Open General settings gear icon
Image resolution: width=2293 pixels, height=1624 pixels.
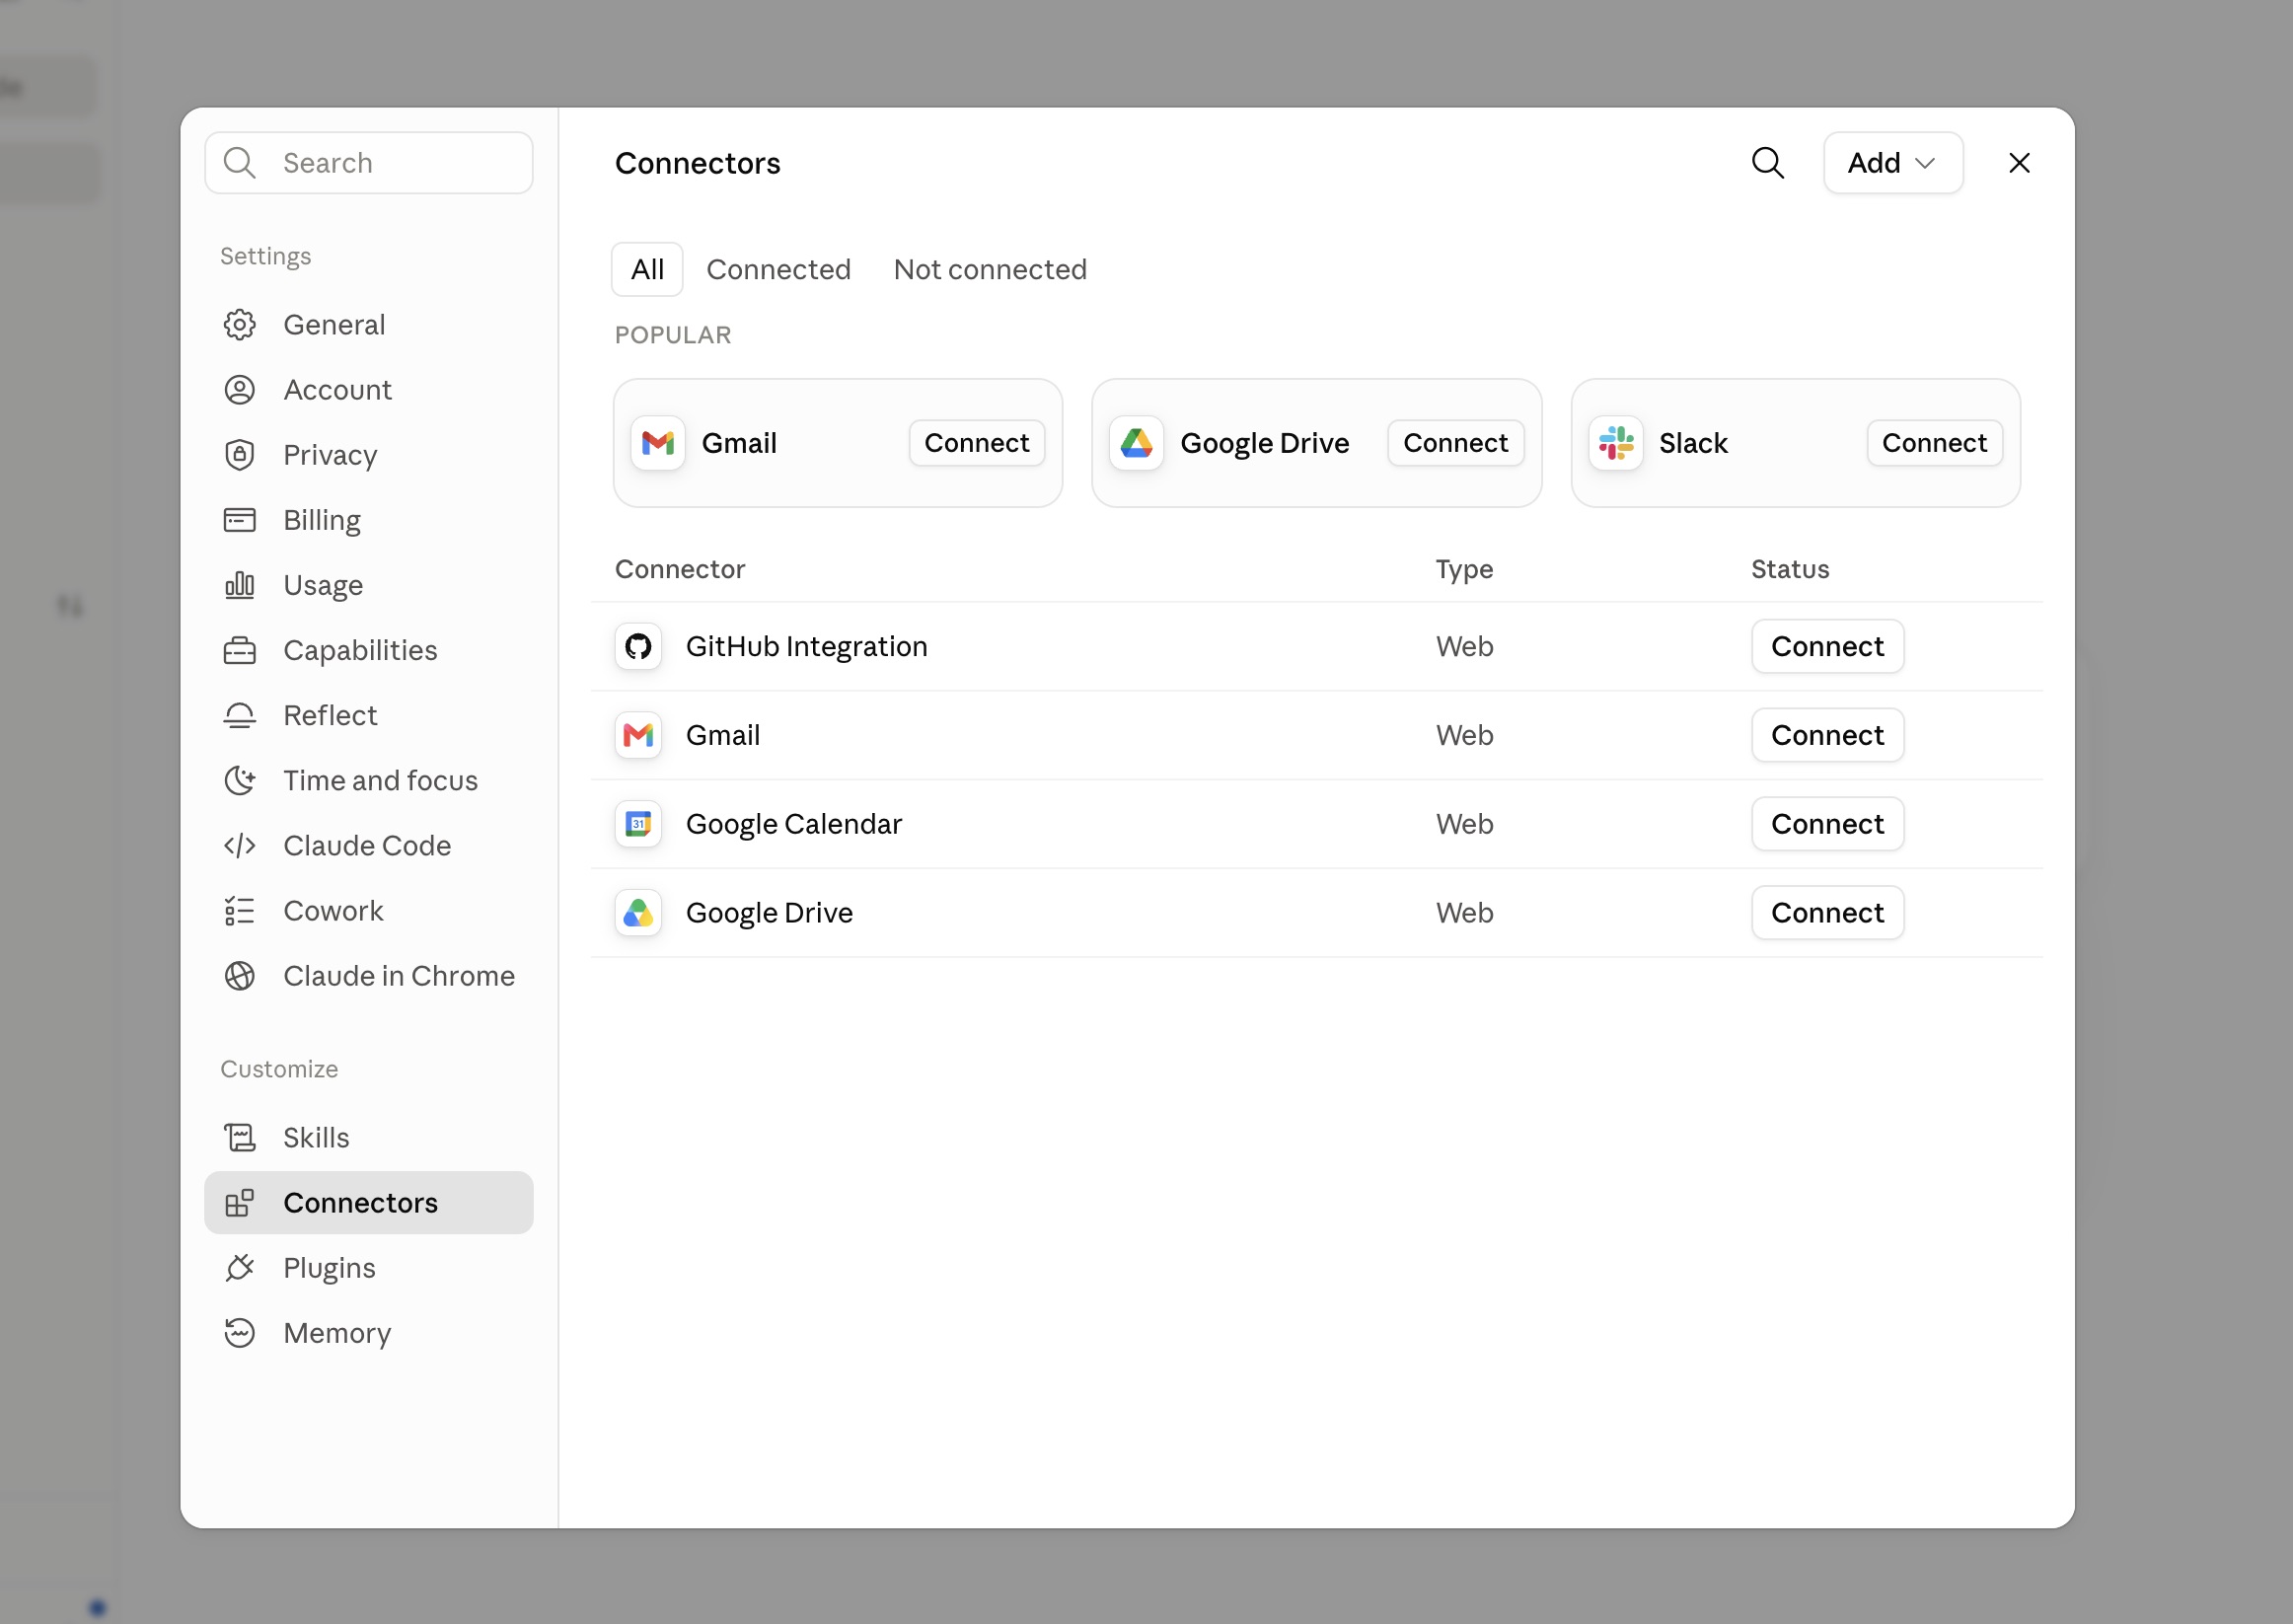coord(240,325)
